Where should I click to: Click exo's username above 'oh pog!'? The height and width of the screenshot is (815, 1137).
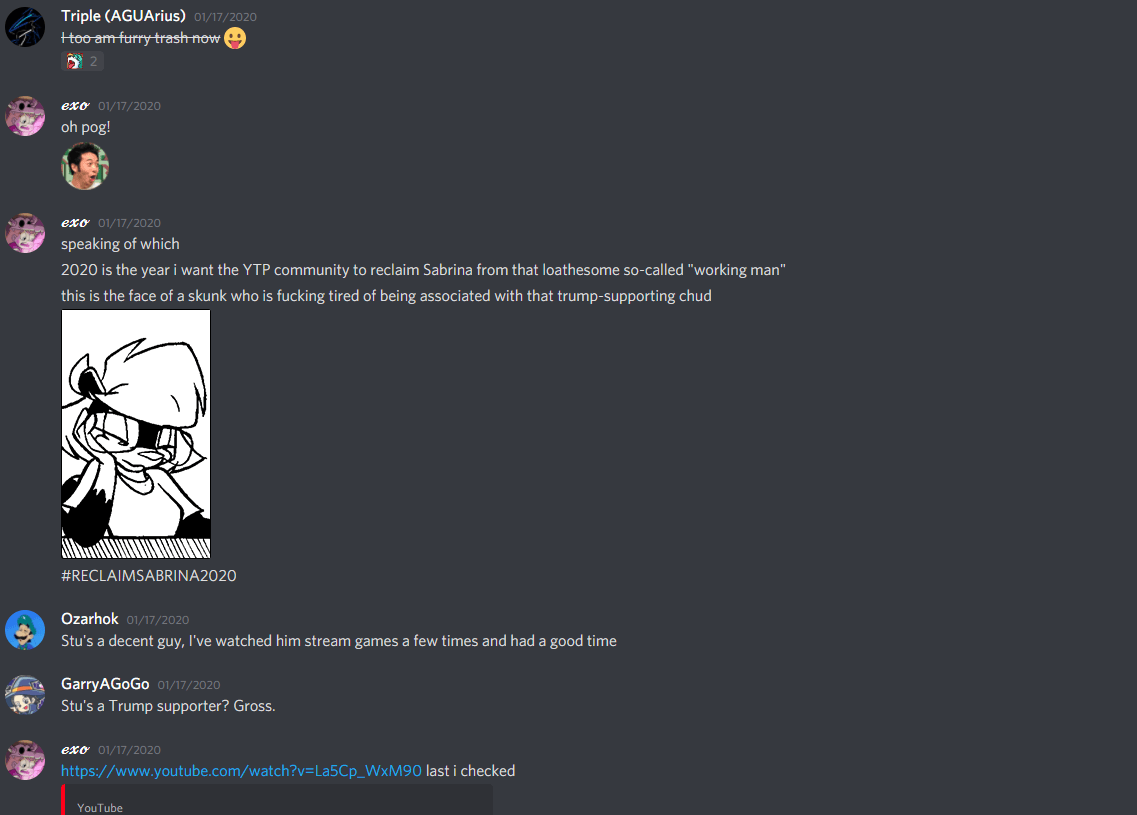(x=75, y=106)
